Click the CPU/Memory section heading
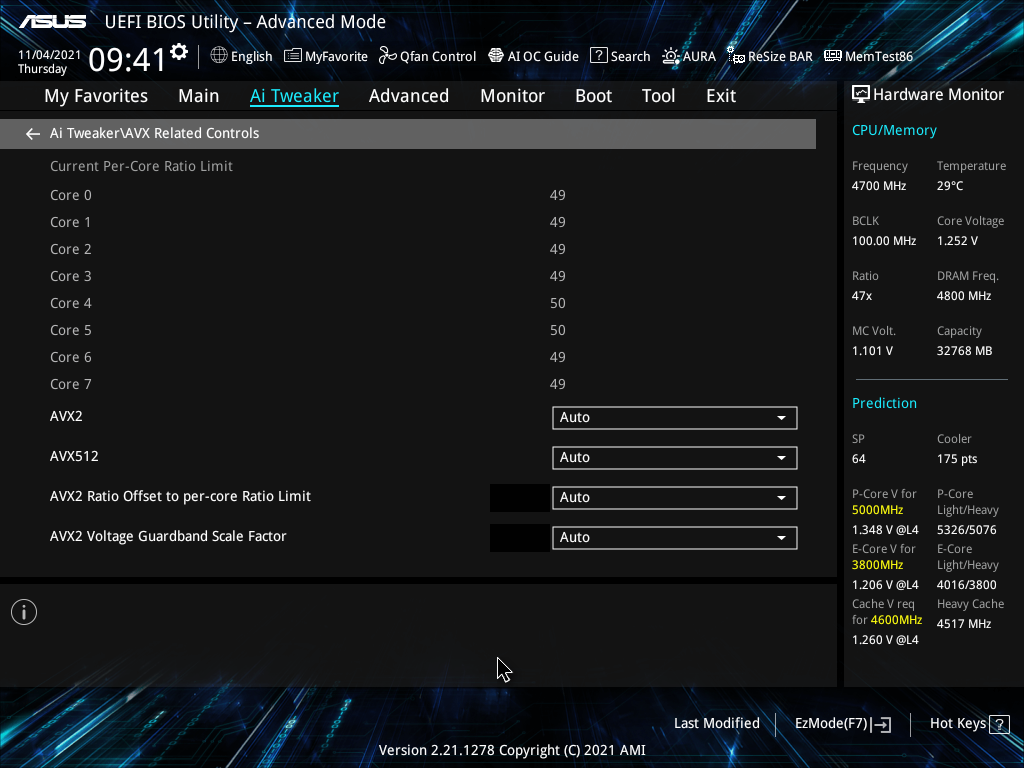 pyautogui.click(x=894, y=131)
